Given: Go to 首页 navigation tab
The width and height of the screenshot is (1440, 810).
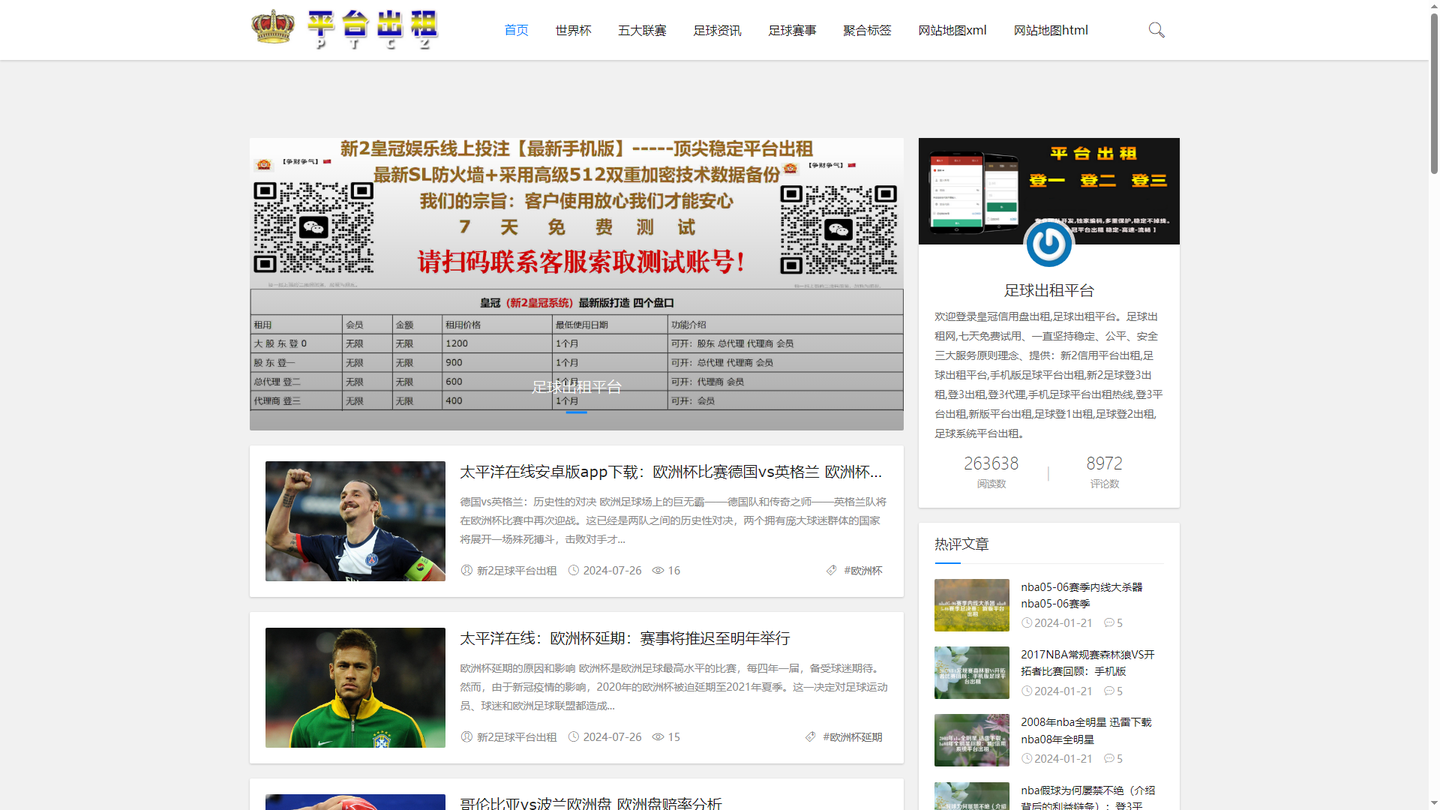Looking at the screenshot, I should coord(516,30).
